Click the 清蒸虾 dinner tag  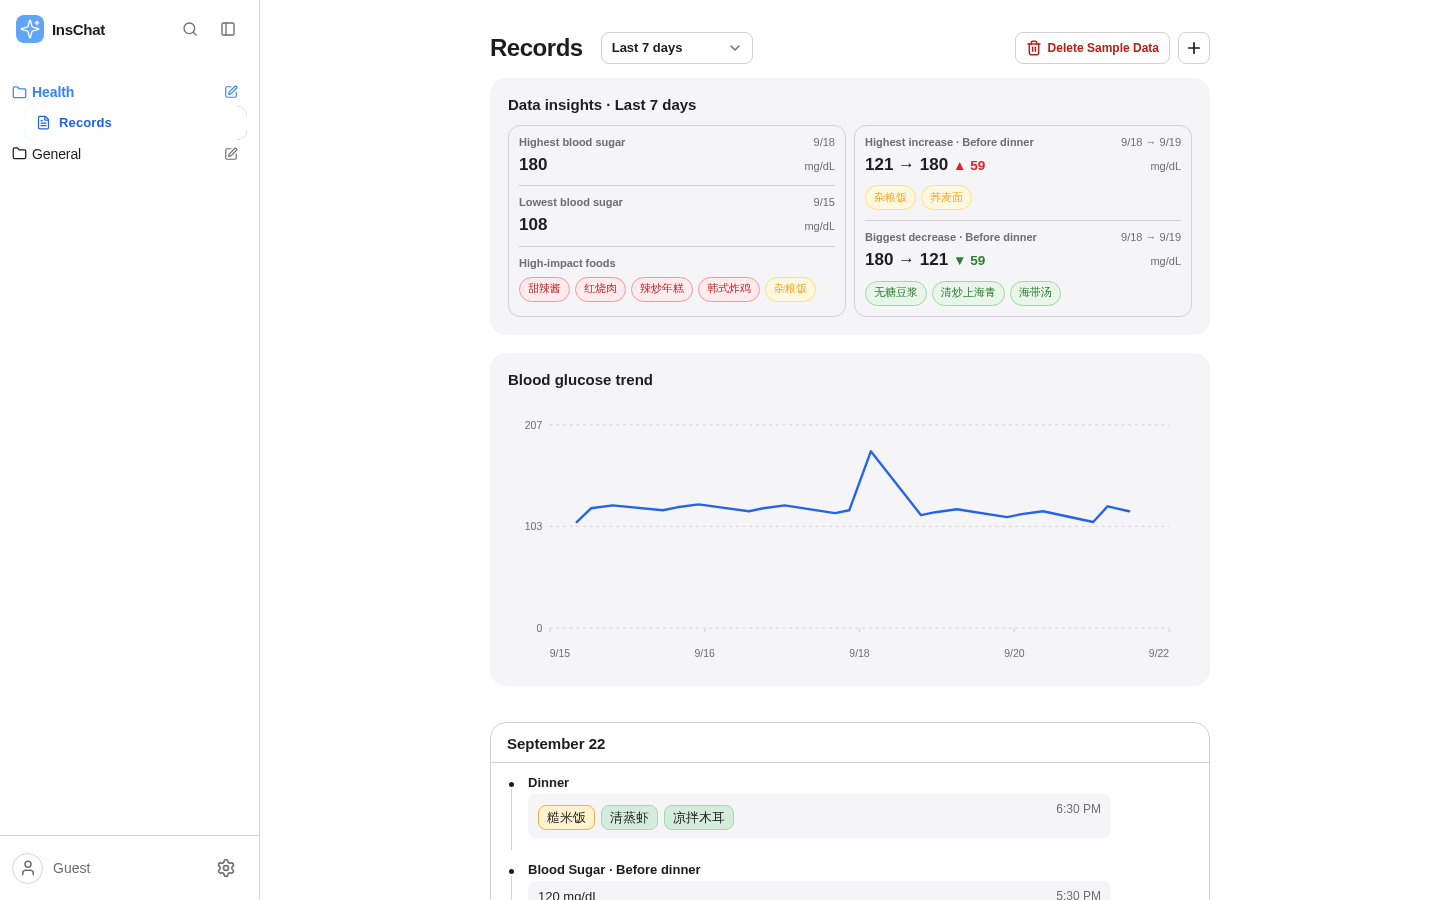[x=629, y=818]
